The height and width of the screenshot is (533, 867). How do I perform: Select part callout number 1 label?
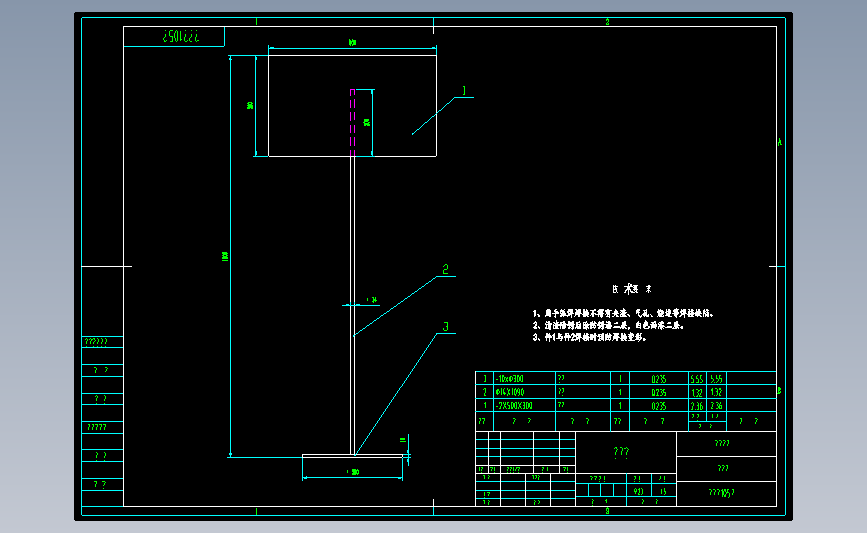[x=464, y=91]
